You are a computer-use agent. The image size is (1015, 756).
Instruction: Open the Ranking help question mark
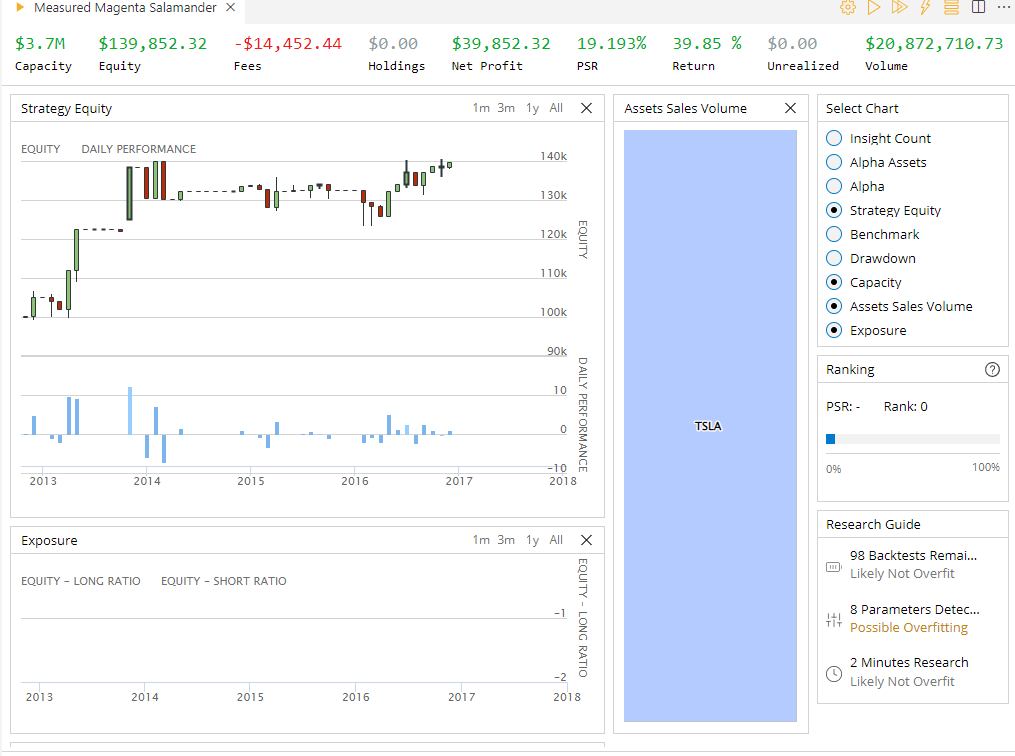[x=992, y=369]
